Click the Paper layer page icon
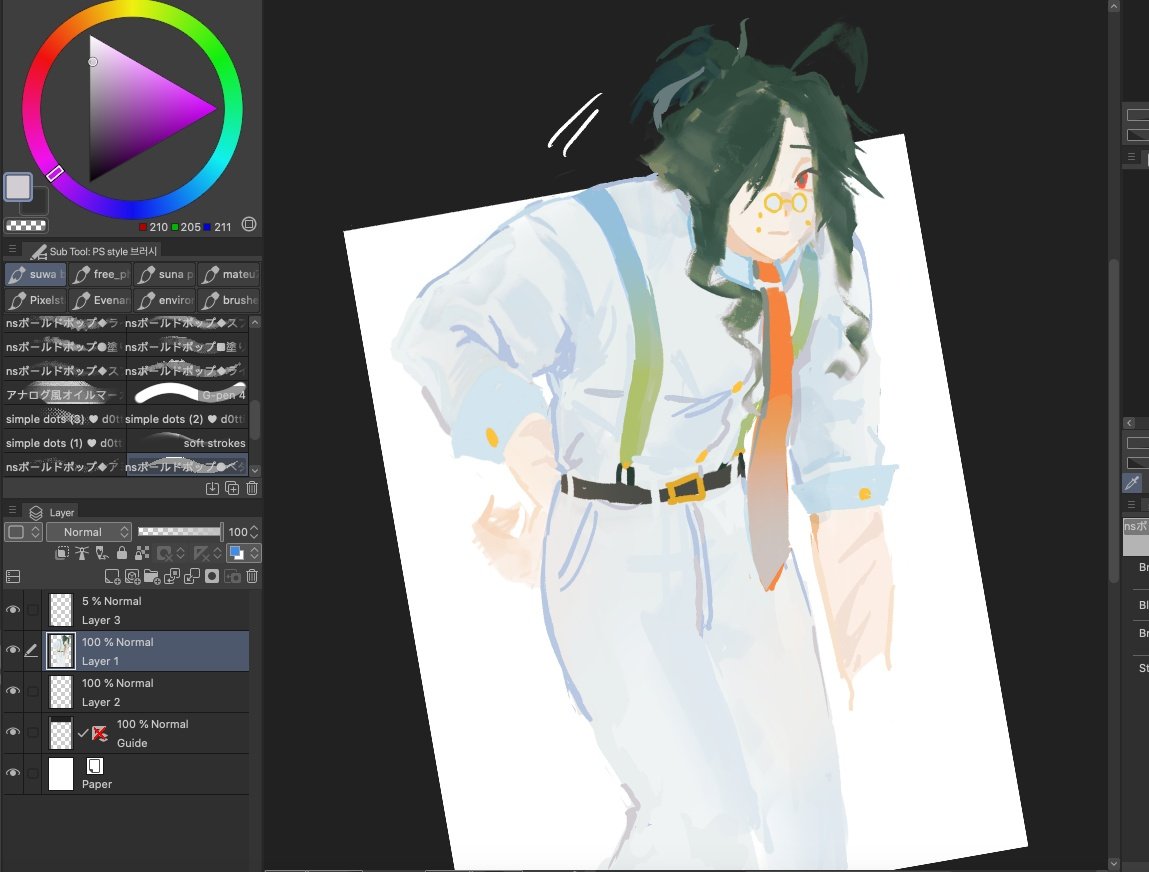The height and width of the screenshot is (872, 1149). click(x=95, y=766)
